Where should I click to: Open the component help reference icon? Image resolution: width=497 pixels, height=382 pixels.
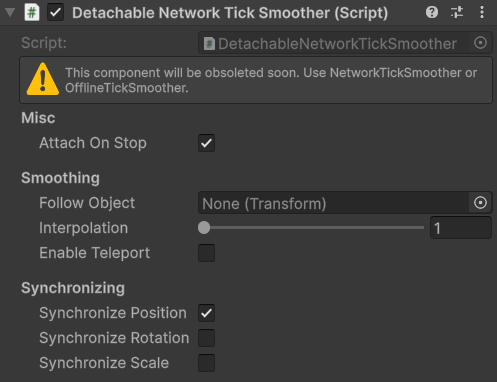coord(432,13)
